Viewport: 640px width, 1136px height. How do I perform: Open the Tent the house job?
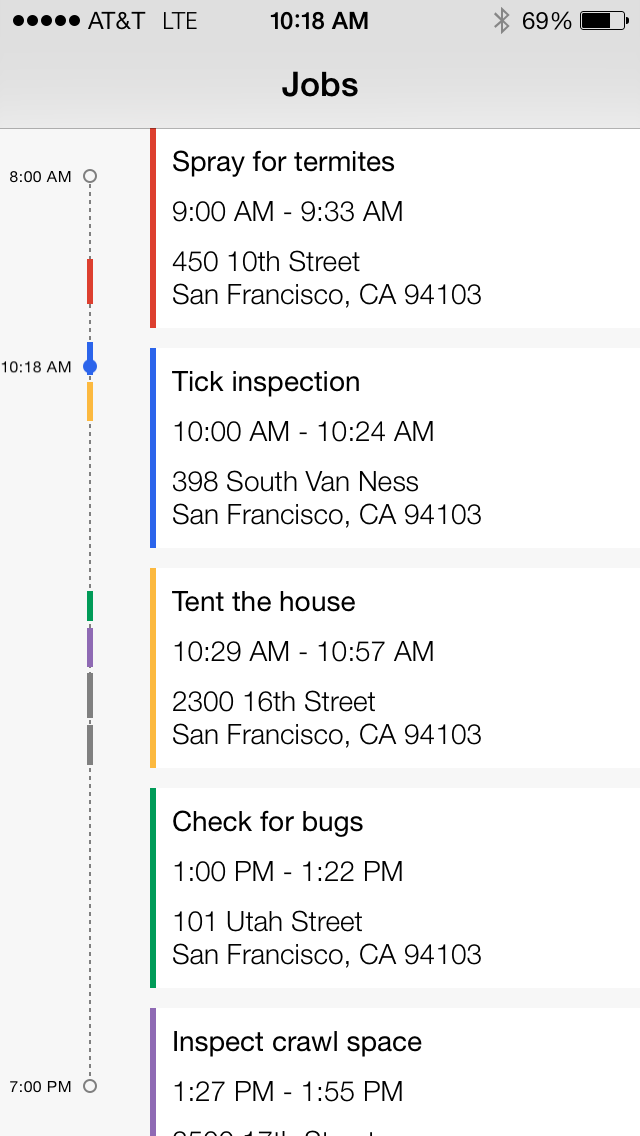click(264, 602)
